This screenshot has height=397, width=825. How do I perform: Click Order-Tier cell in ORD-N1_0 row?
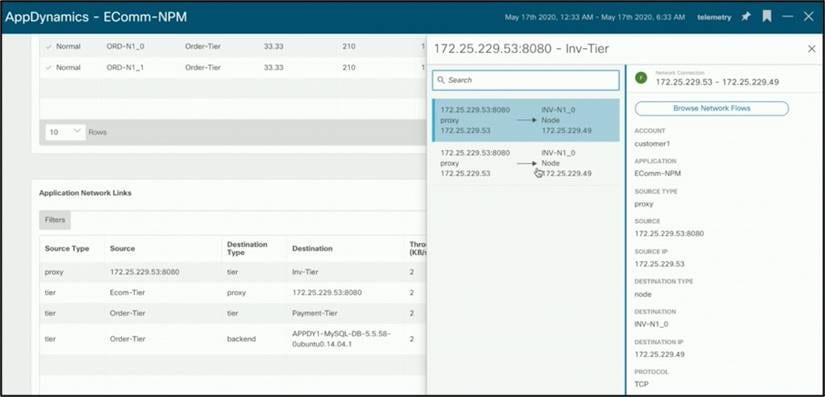[203, 46]
